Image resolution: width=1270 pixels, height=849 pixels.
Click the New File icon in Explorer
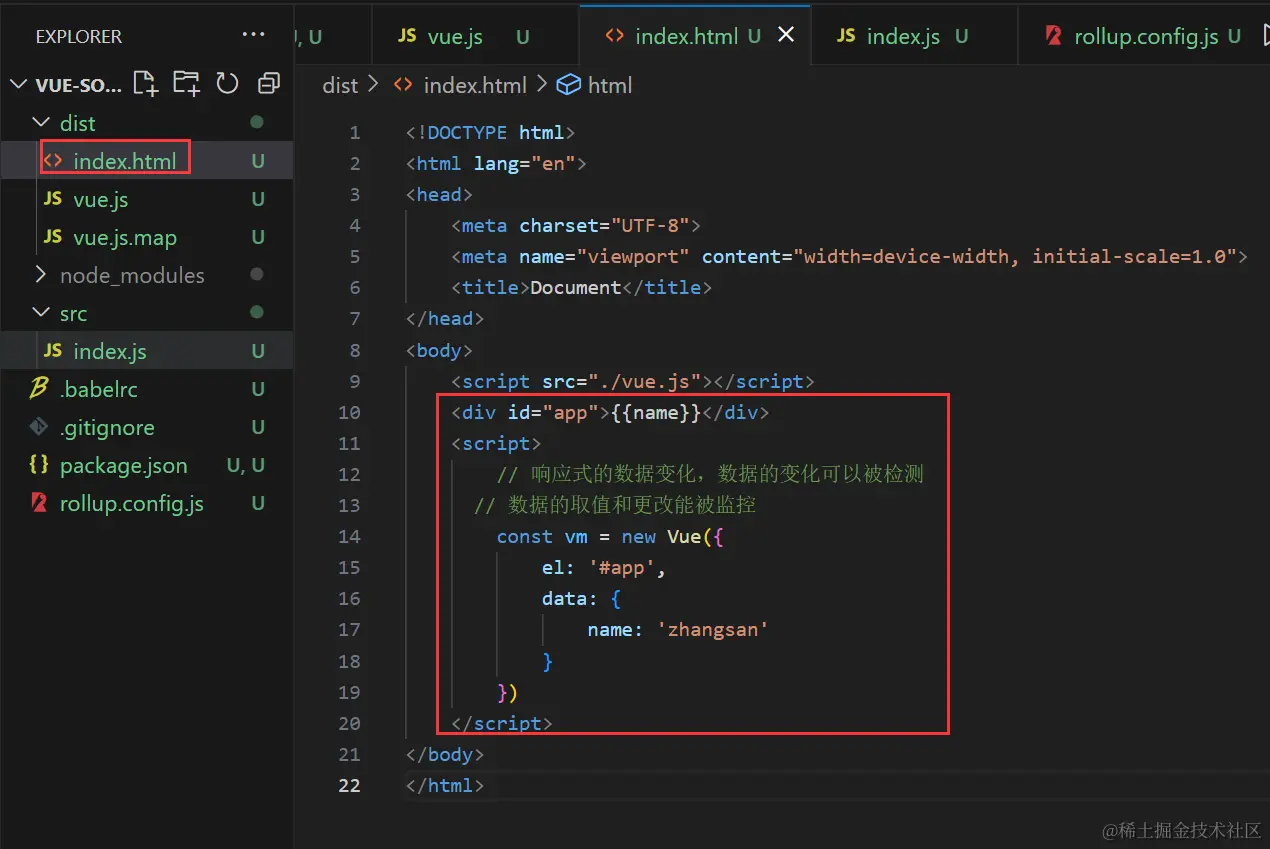point(146,84)
